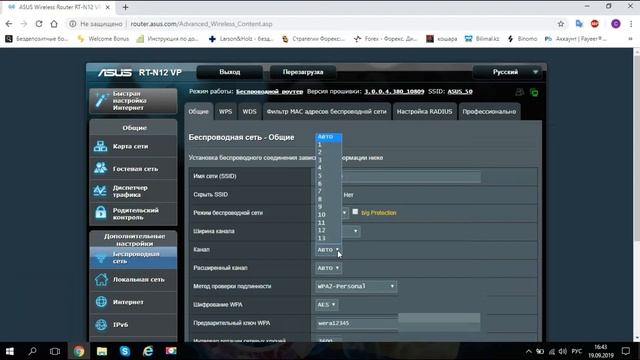
Task: Open Карта сети network map page
Action: 133,146
